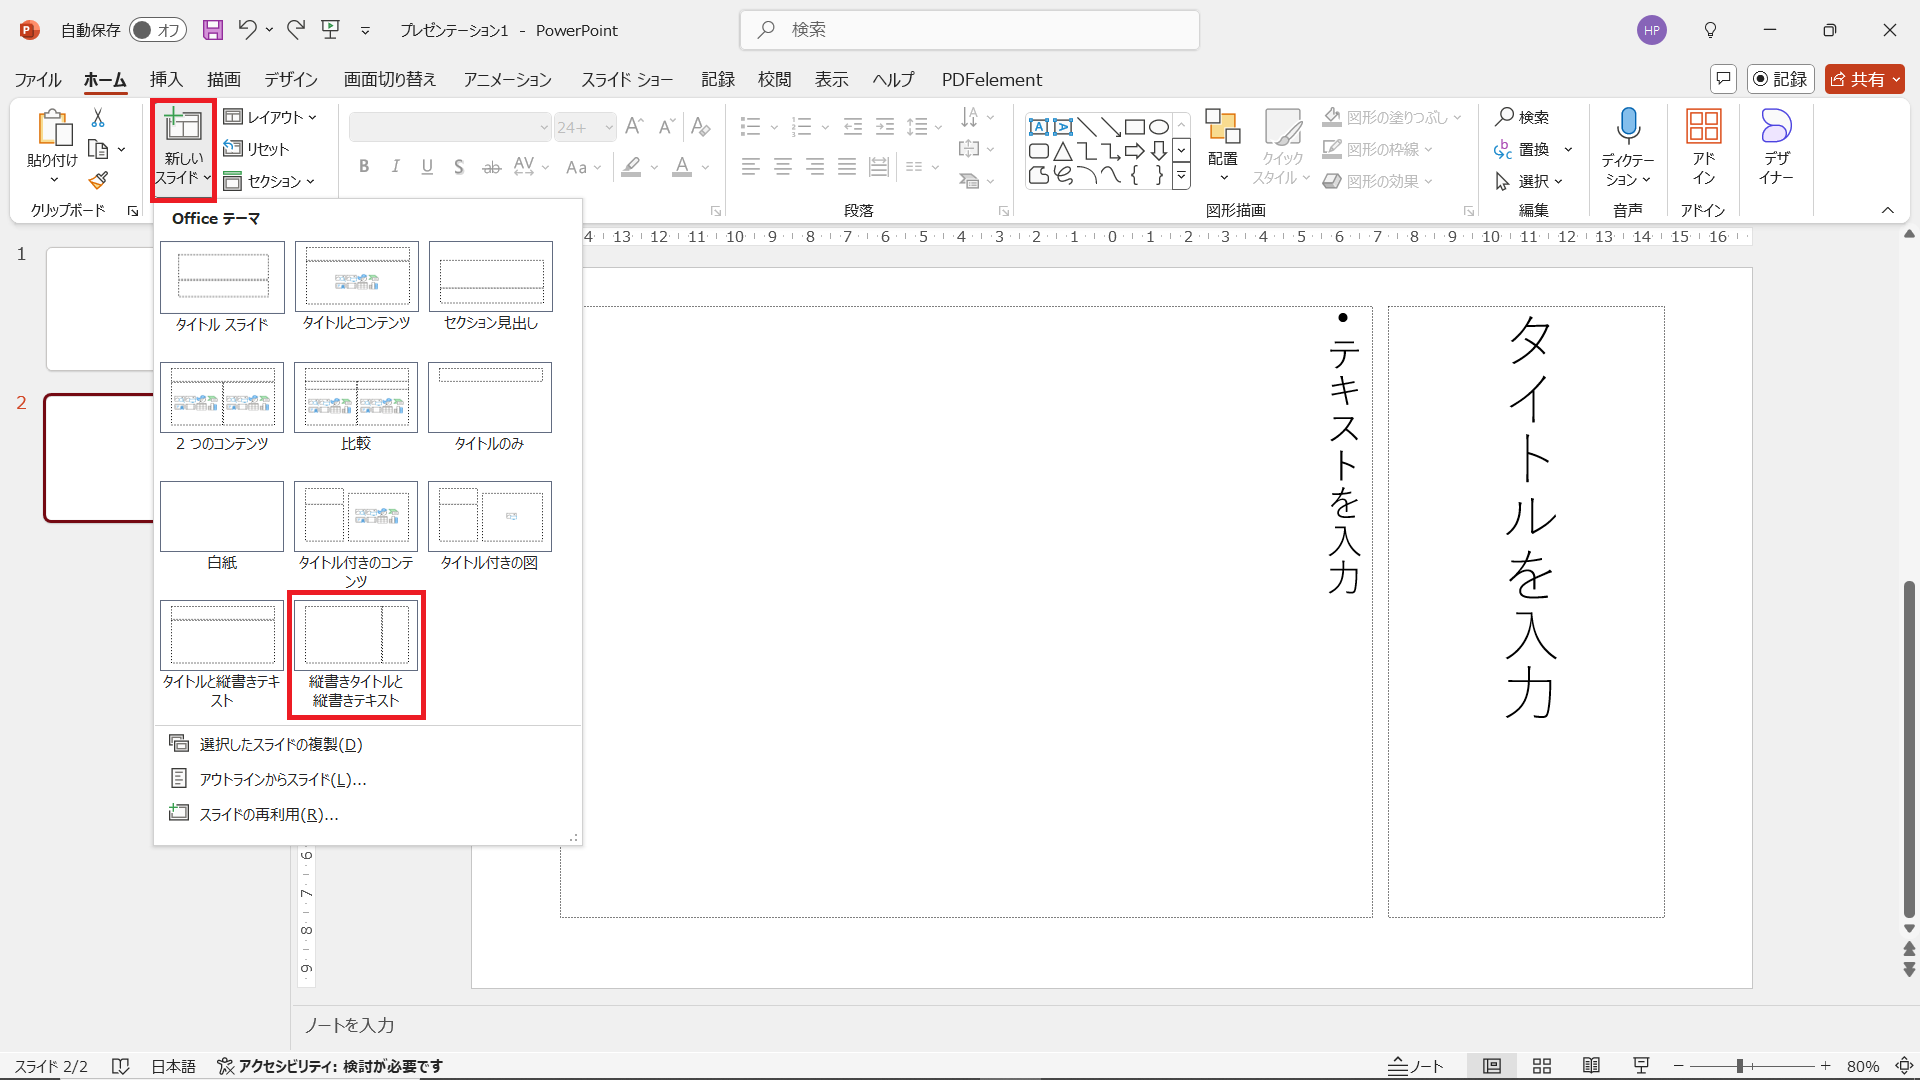Click the Paste (貼り付け) icon

[53, 128]
